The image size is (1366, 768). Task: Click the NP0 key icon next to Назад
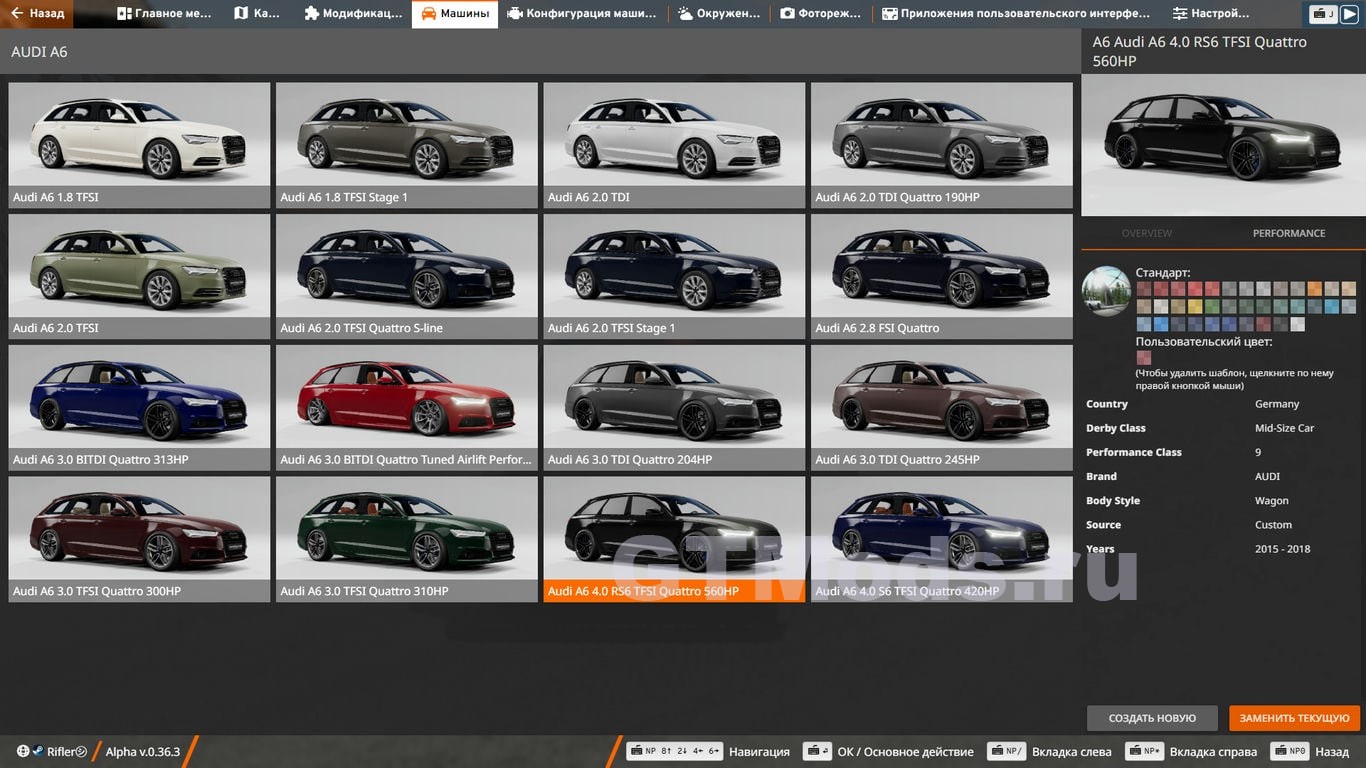point(1290,751)
